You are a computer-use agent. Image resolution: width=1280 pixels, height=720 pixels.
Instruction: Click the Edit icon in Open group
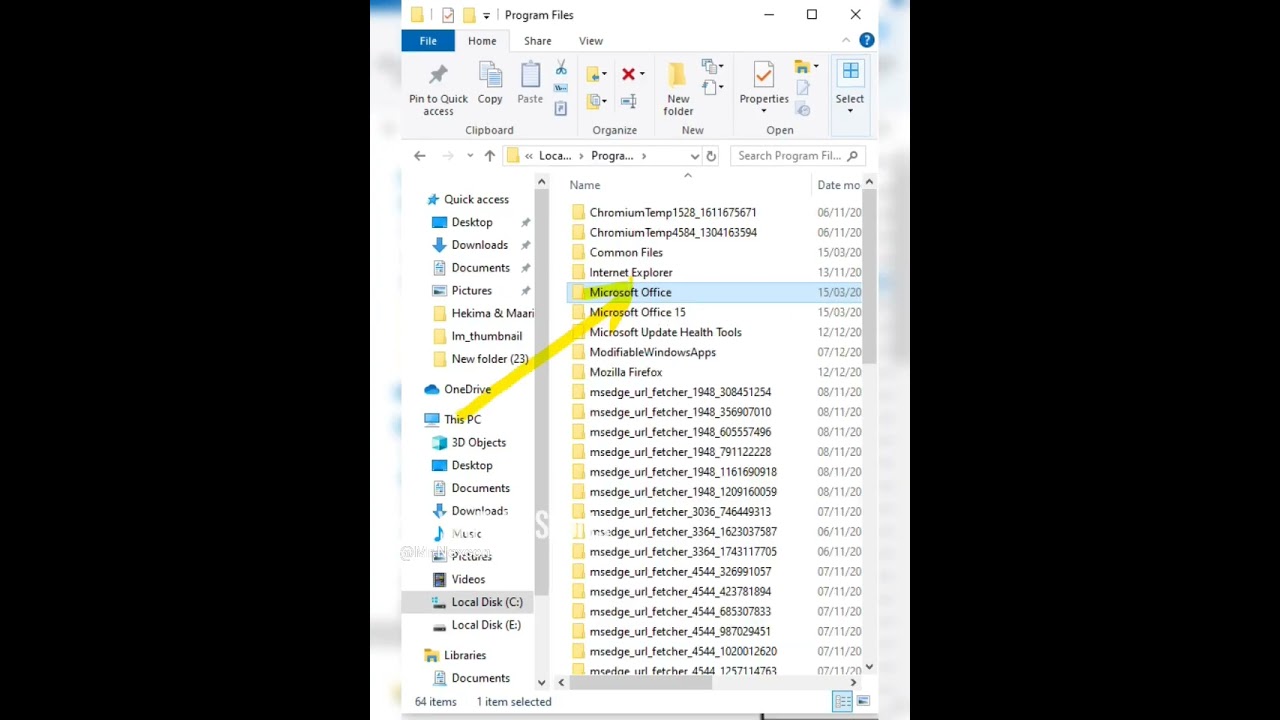pyautogui.click(x=802, y=88)
